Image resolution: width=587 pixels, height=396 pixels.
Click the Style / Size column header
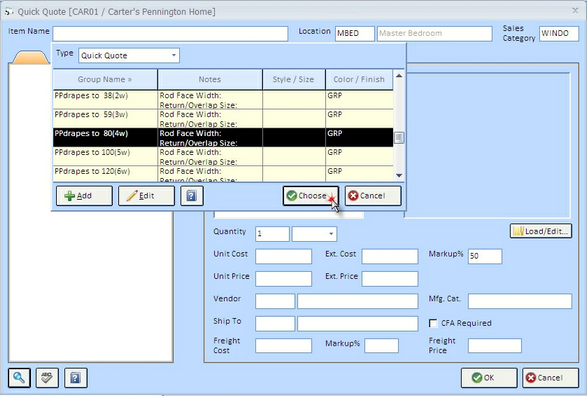point(294,79)
